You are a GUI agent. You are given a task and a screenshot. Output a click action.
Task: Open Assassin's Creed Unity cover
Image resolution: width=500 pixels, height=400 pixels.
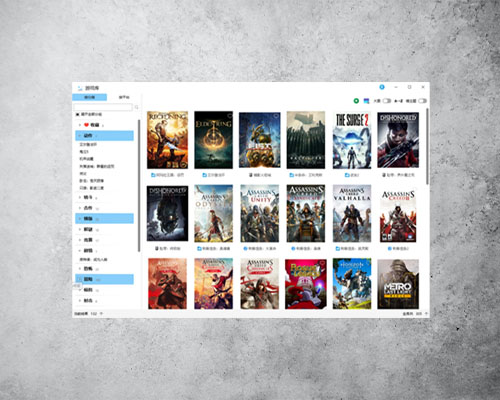[x=260, y=213]
